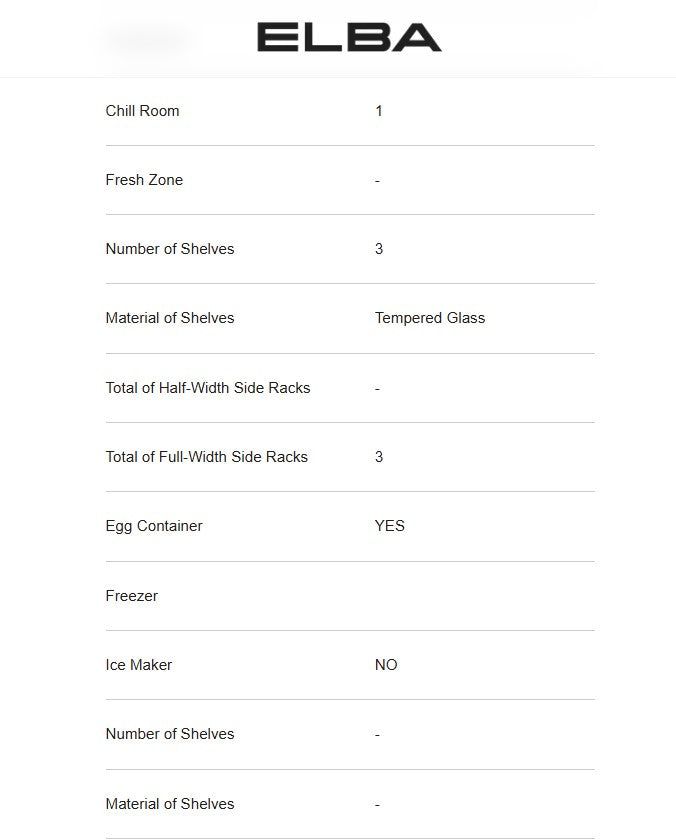Viewport: 676px width, 840px height.
Task: Click Number of Shelves label below Ice Maker
Action: [x=170, y=734]
